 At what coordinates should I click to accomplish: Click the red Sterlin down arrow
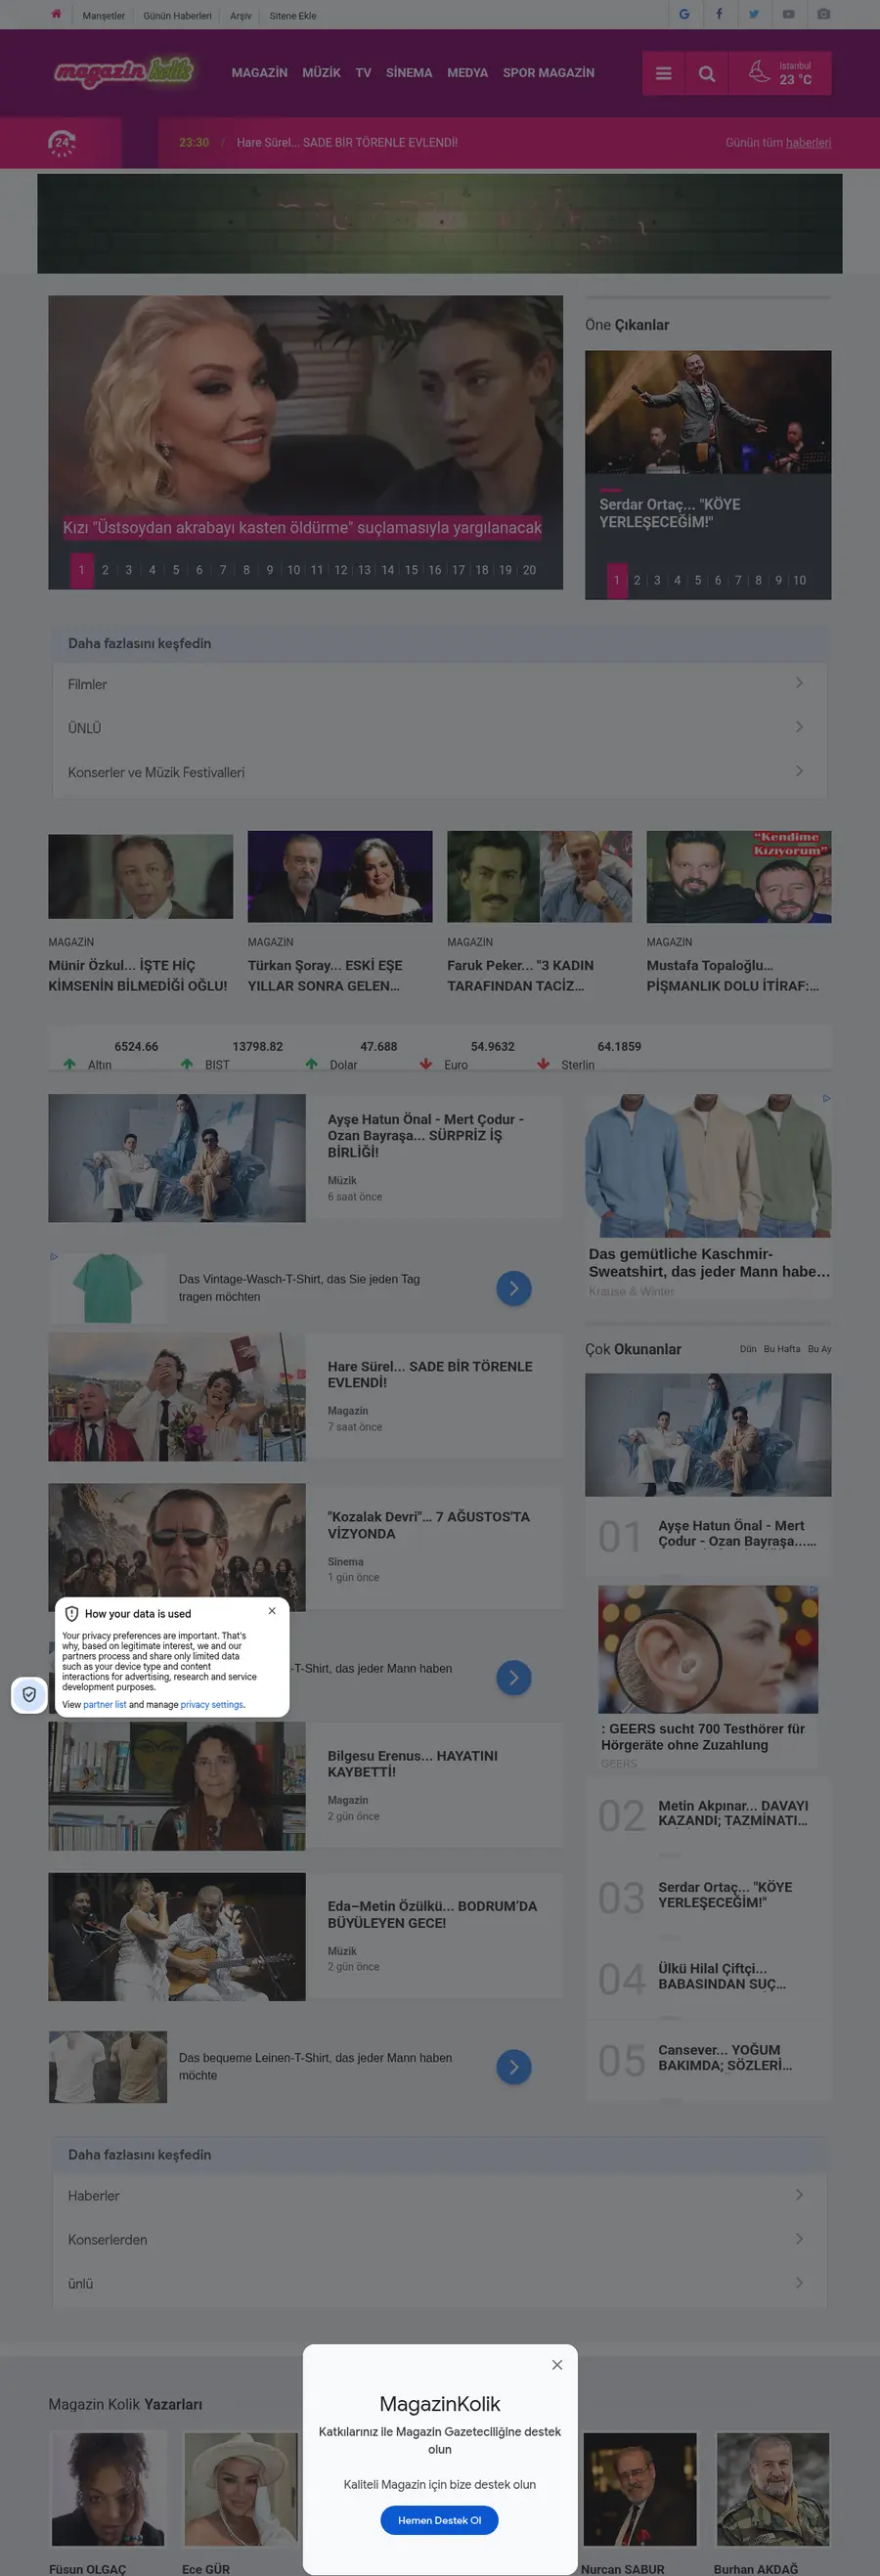click(x=543, y=1064)
